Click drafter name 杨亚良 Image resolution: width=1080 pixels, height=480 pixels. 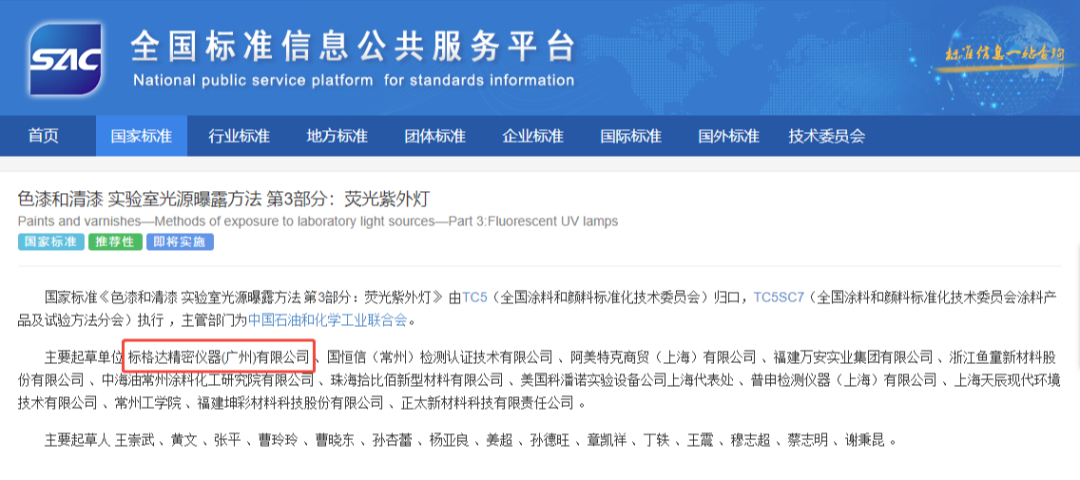tap(450, 440)
